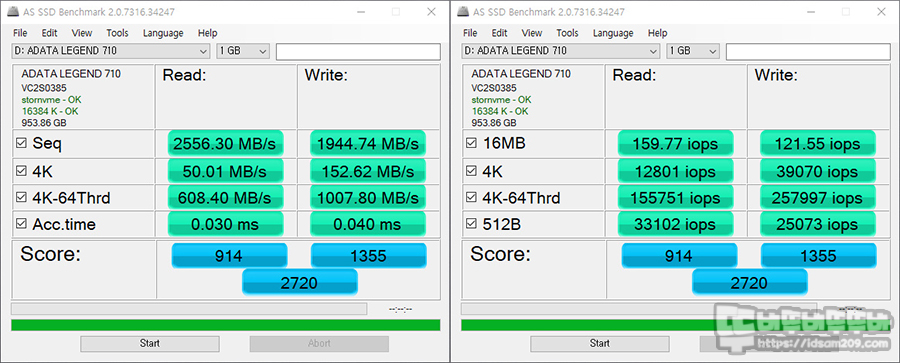Toggle 16MB checkbox in right window
The image size is (900, 363).
click(x=471, y=144)
